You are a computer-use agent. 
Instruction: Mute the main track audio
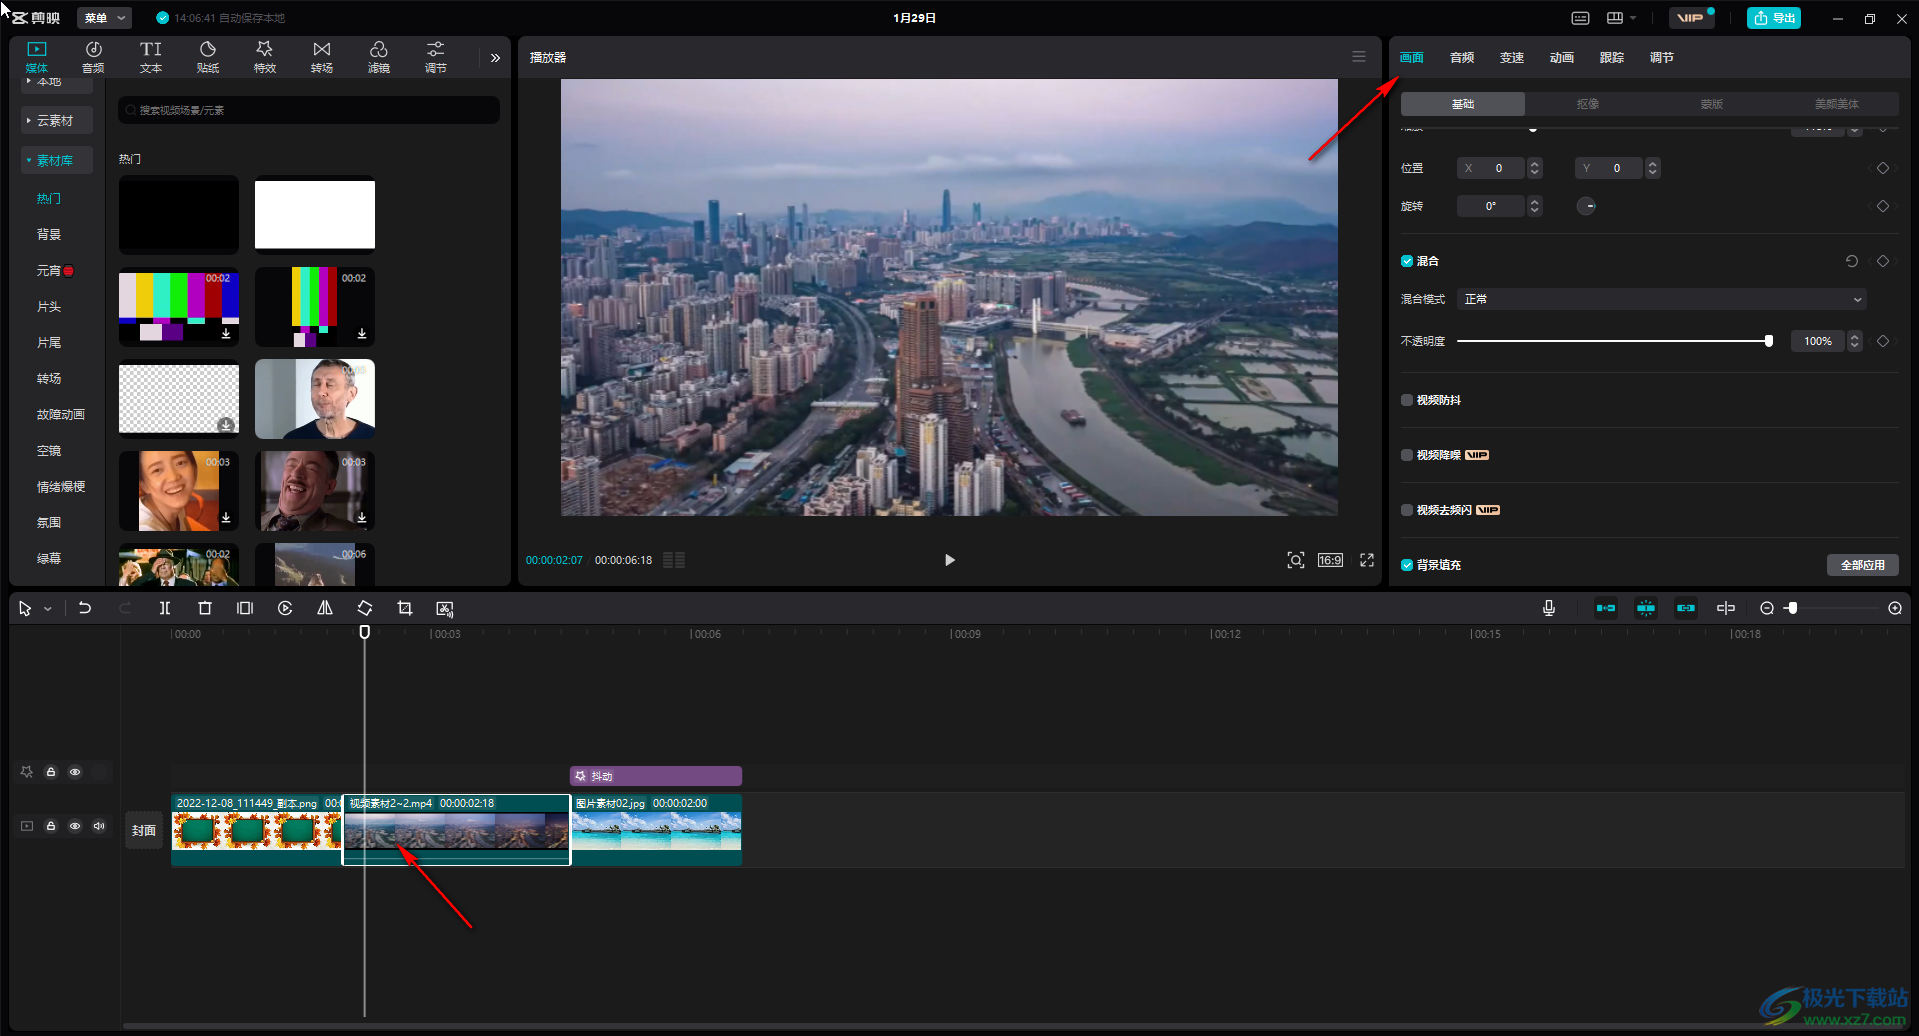click(99, 826)
